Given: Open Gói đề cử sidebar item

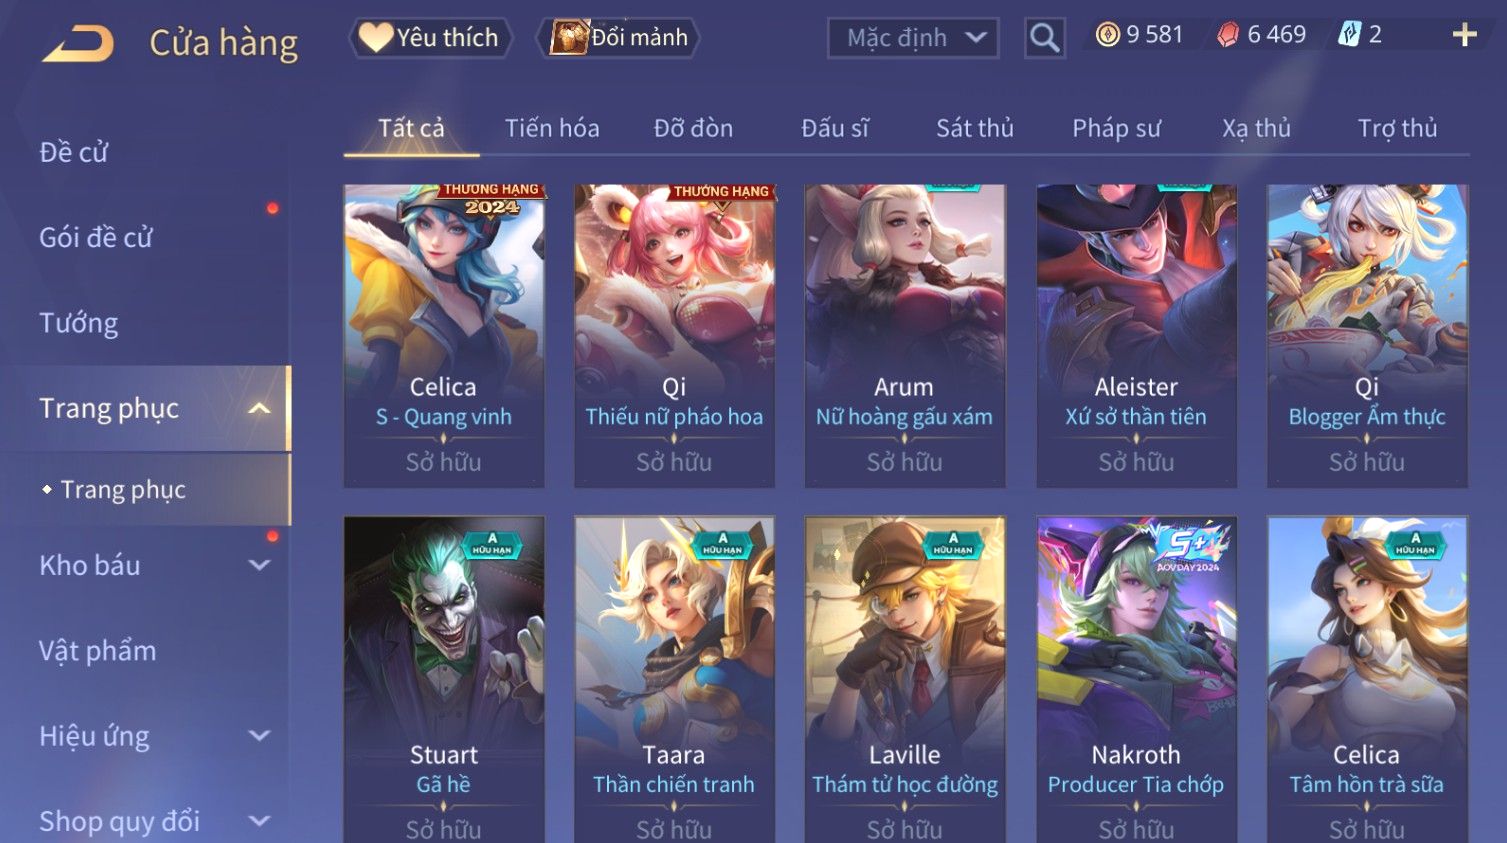Looking at the screenshot, I should click(x=96, y=238).
